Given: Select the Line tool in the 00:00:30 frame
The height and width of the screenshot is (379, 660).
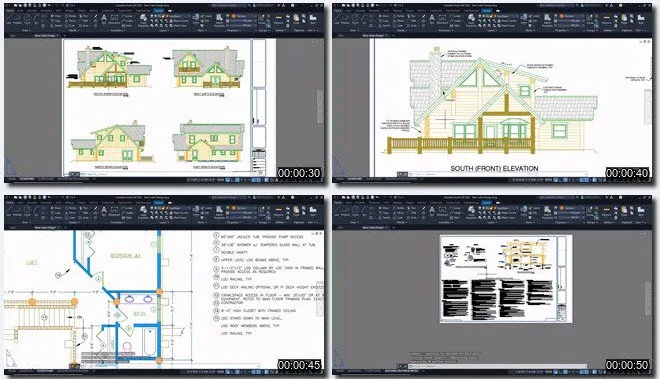Looking at the screenshot, I should (8, 18).
